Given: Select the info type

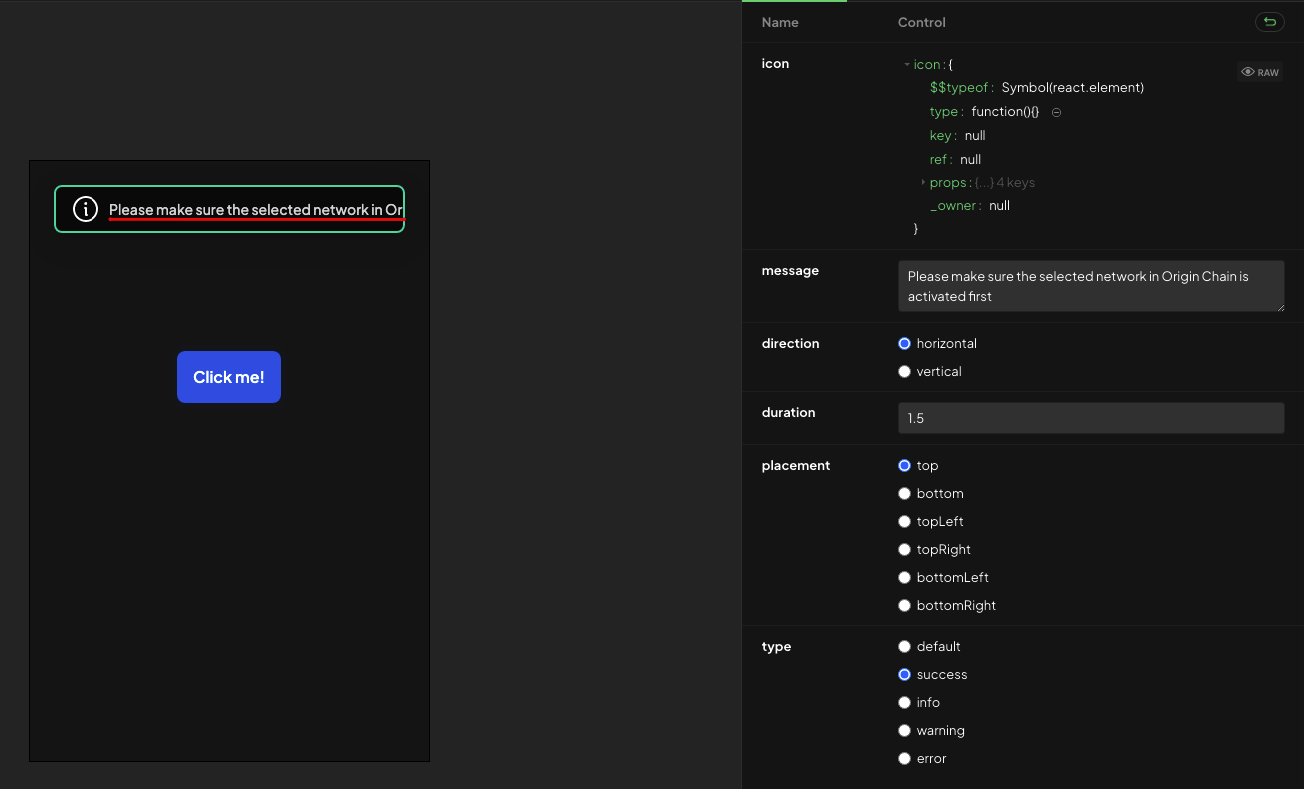Looking at the screenshot, I should coord(904,702).
